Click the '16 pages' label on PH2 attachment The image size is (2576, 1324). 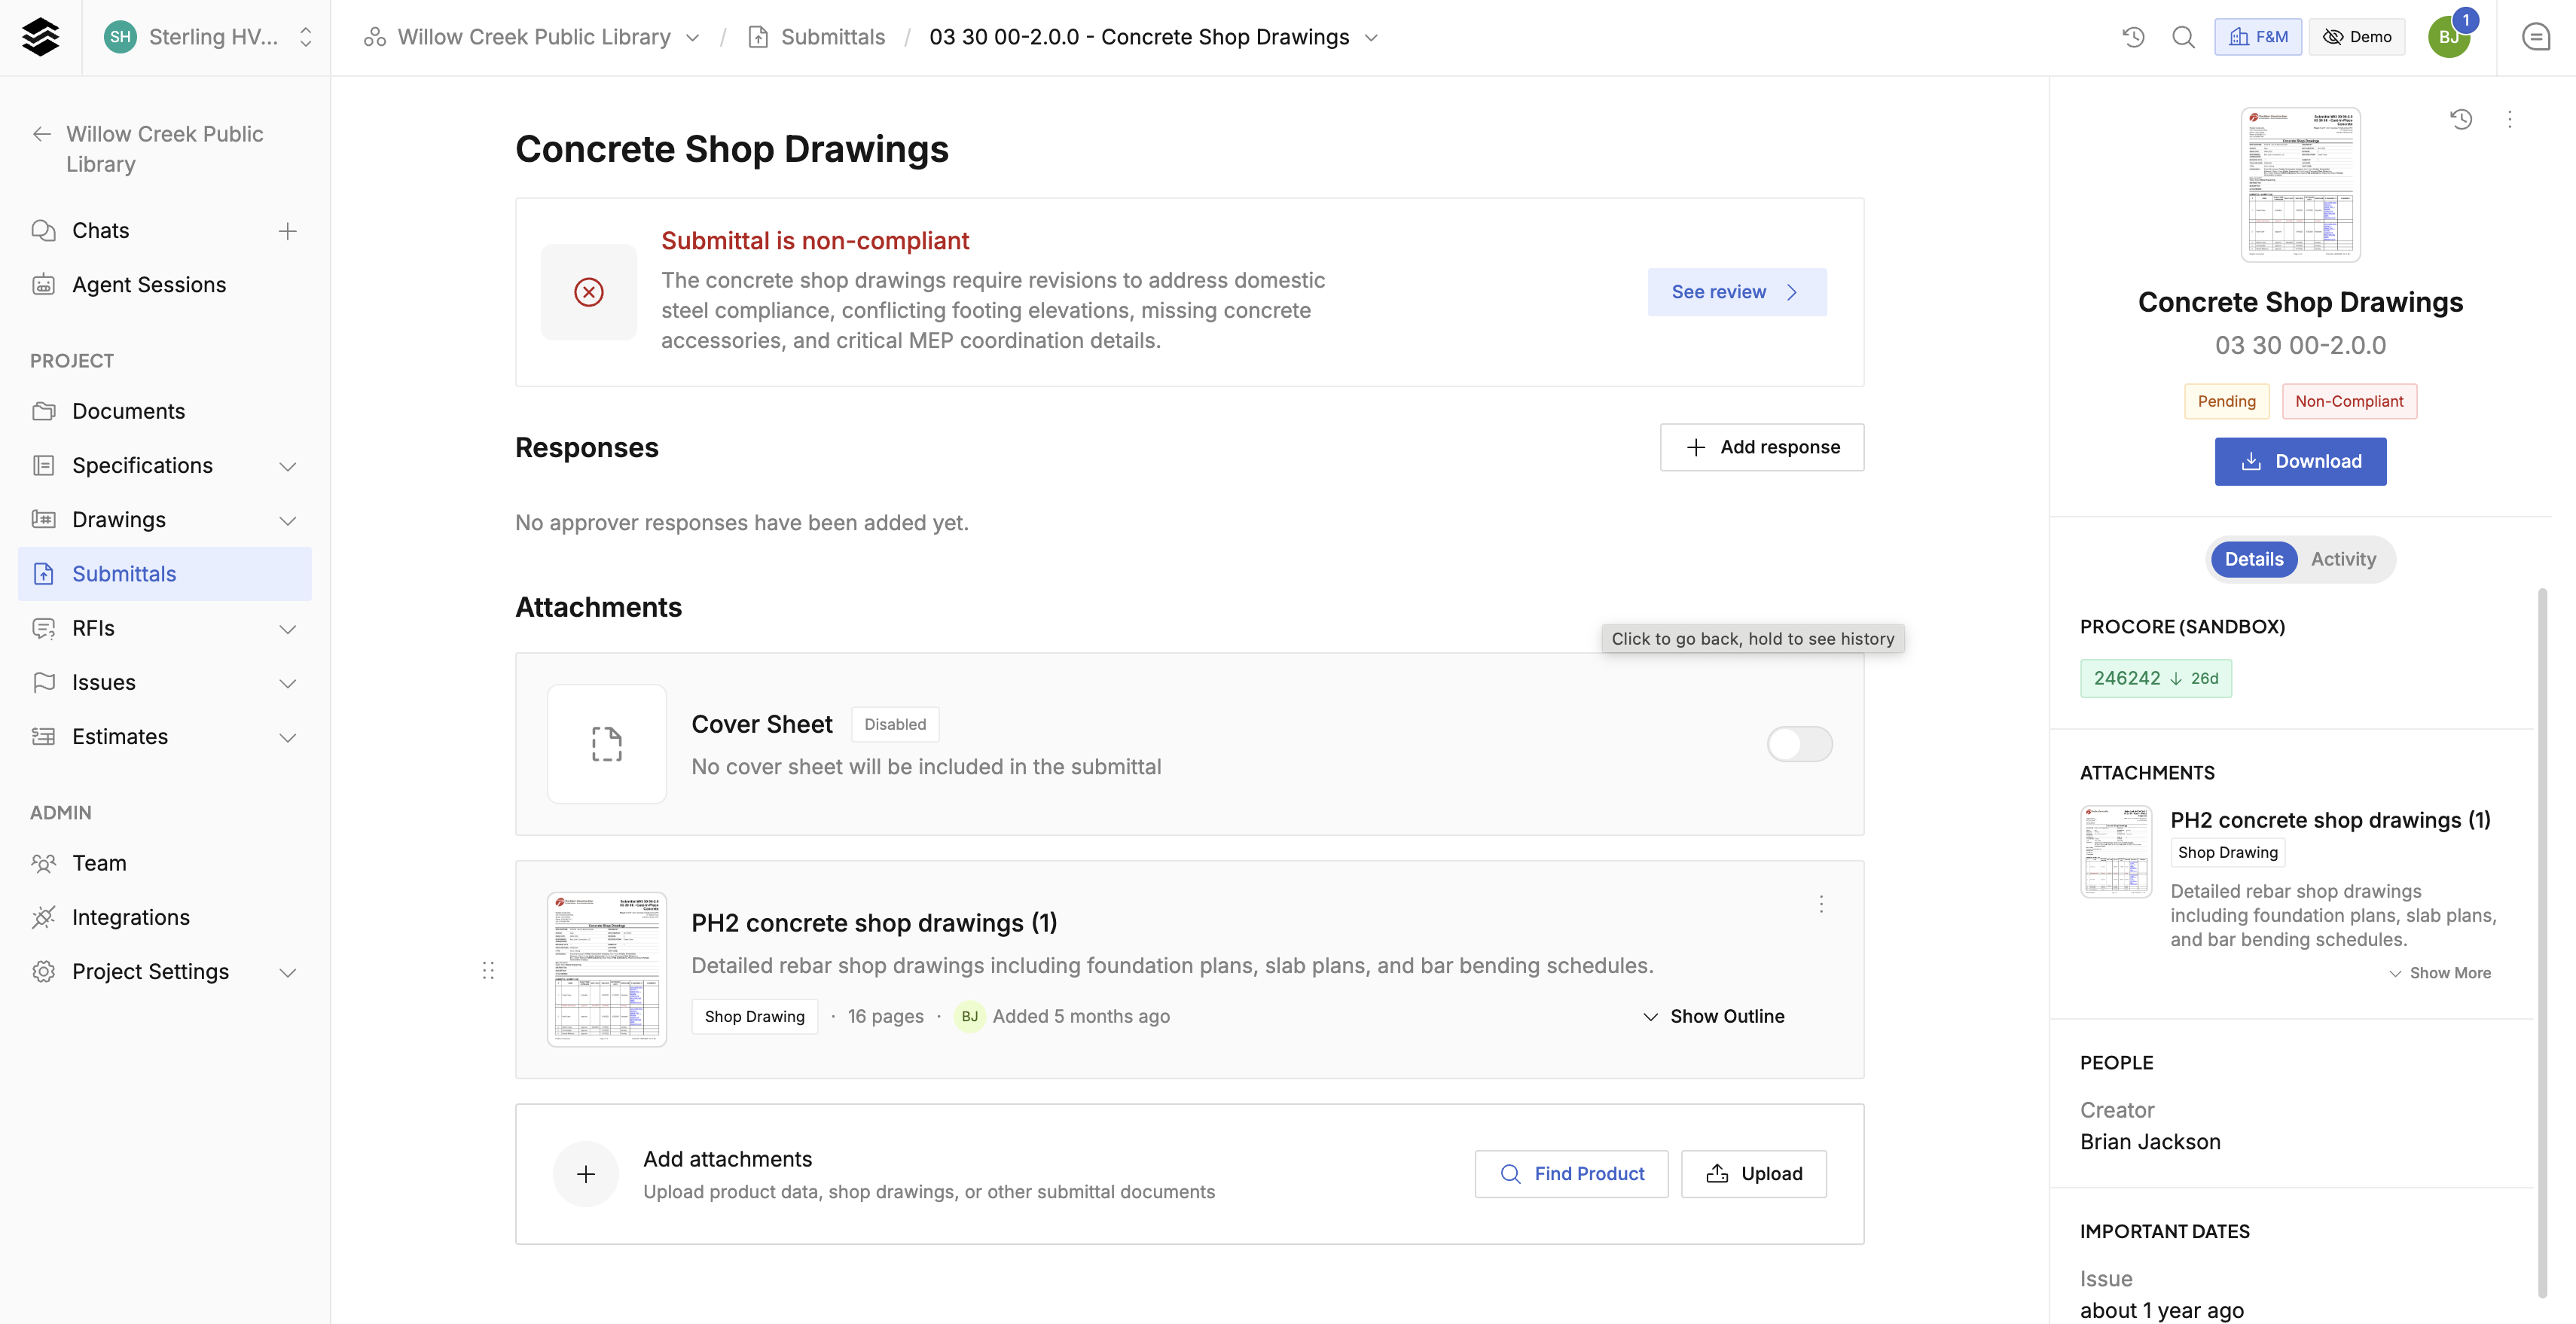[885, 1016]
